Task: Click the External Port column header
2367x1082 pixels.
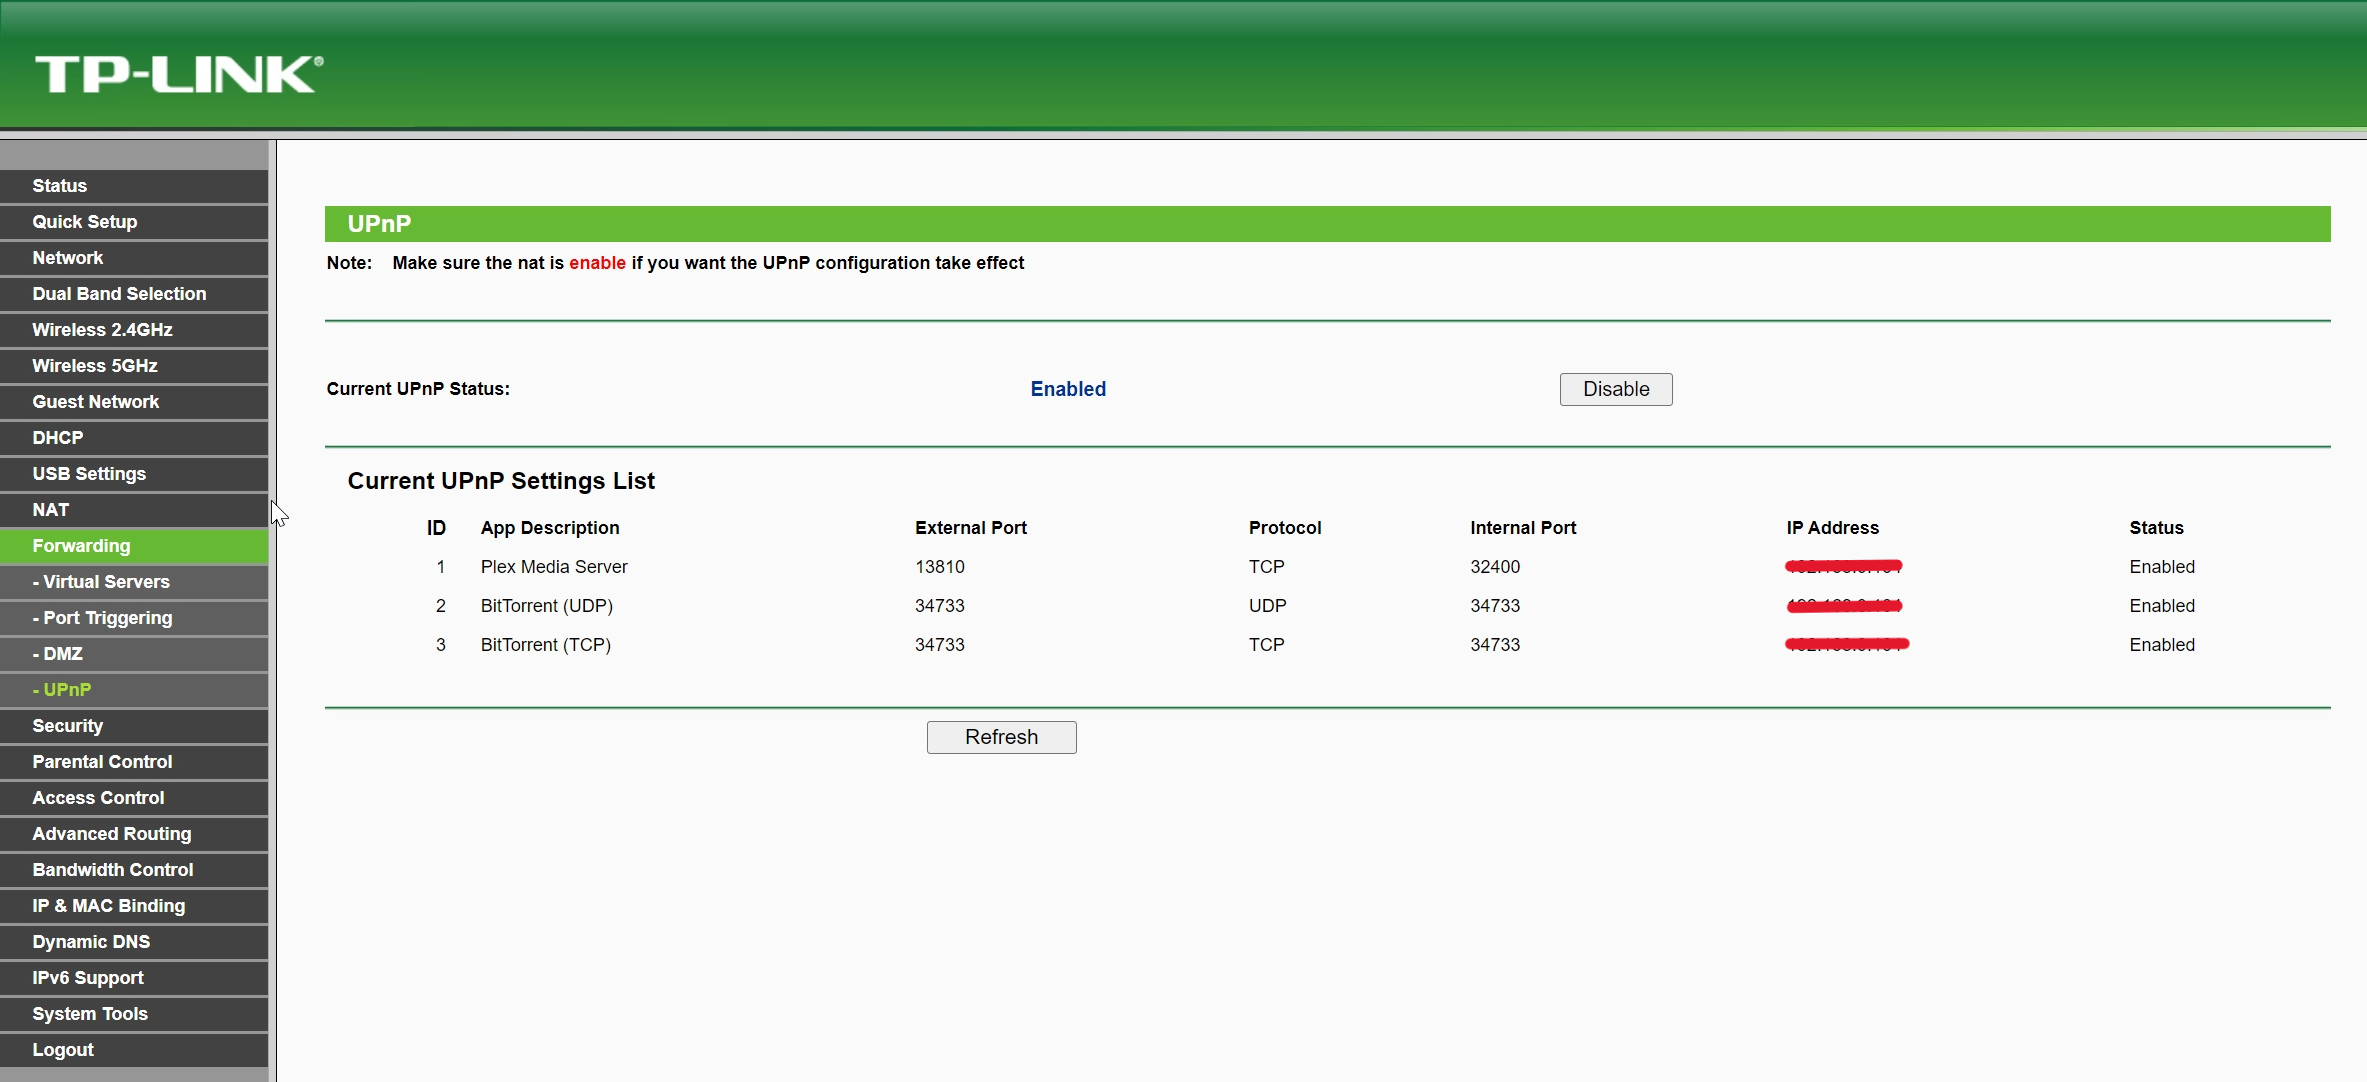Action: 971,528
